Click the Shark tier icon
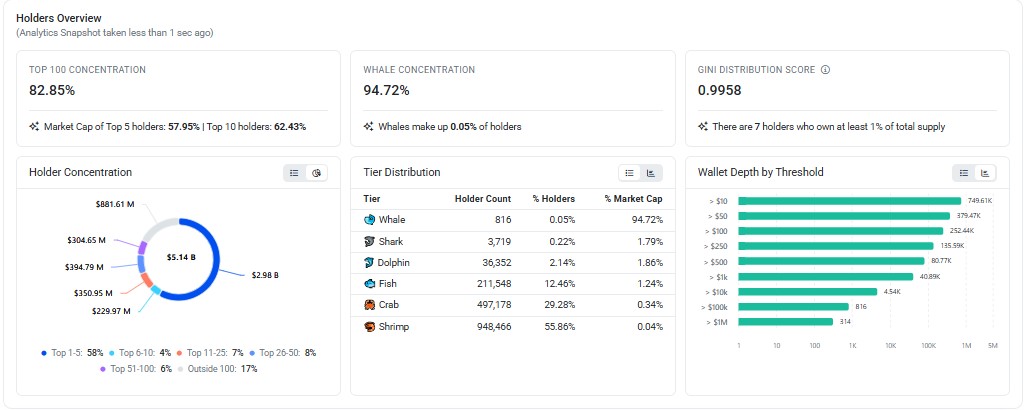The height and width of the screenshot is (410, 1027). [369, 242]
